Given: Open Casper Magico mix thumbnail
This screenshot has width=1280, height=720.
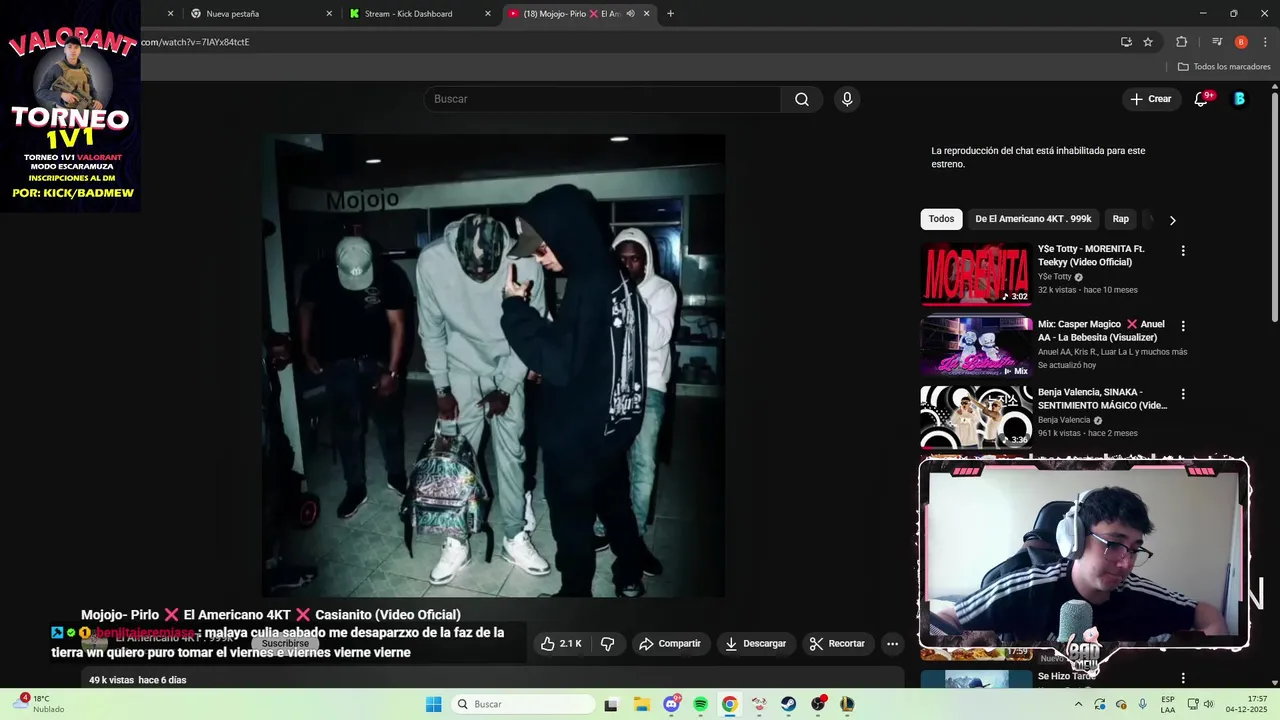Looking at the screenshot, I should pos(976,347).
